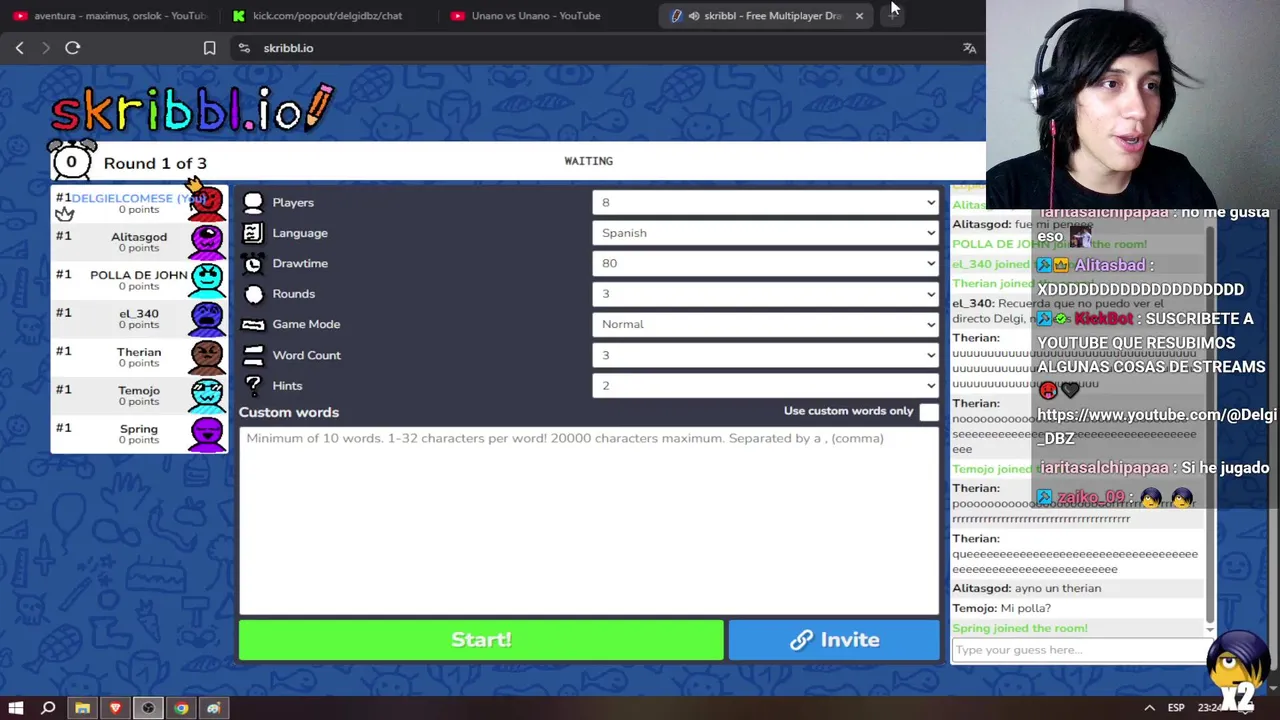Click the ESP language indicator

[1177, 708]
